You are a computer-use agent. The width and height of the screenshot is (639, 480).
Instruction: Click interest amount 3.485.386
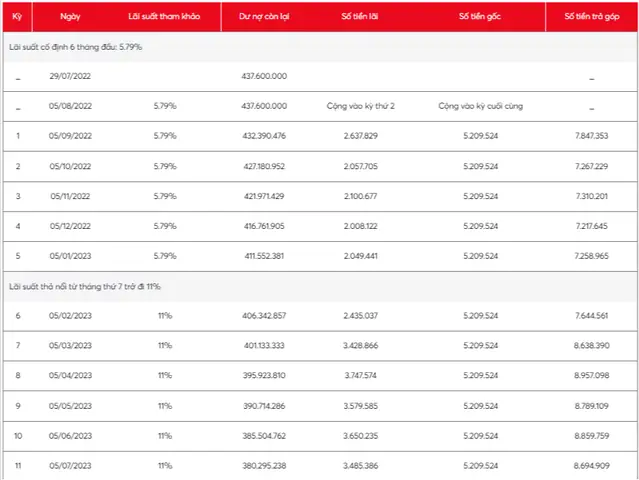coord(361,465)
